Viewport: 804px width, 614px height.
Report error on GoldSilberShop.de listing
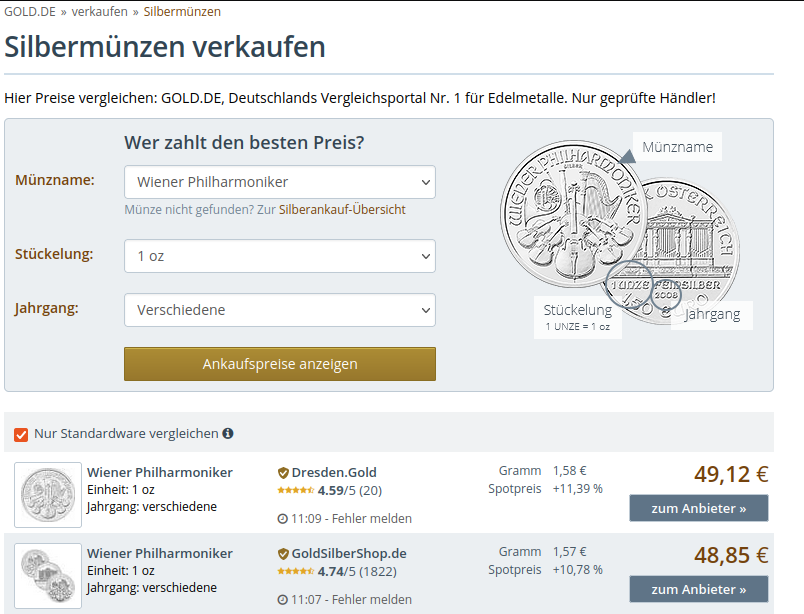(x=372, y=600)
